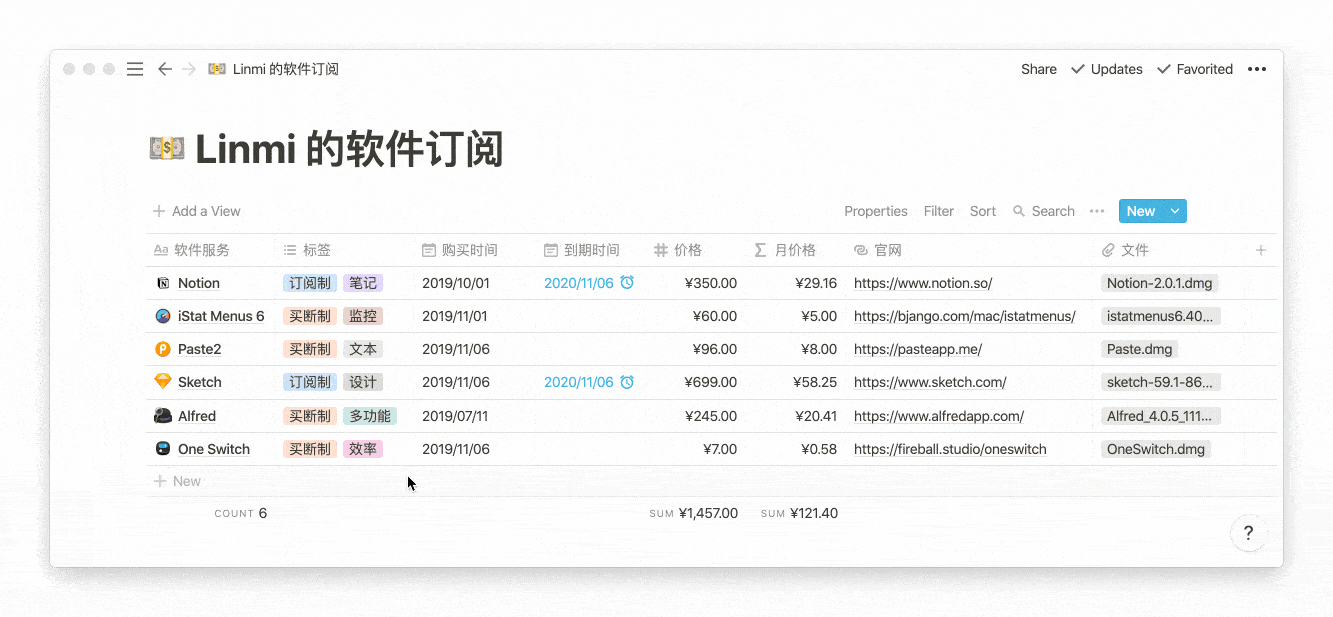The image size is (1333, 617).
Task: Open the COUNT calculation menu
Action: coord(240,513)
